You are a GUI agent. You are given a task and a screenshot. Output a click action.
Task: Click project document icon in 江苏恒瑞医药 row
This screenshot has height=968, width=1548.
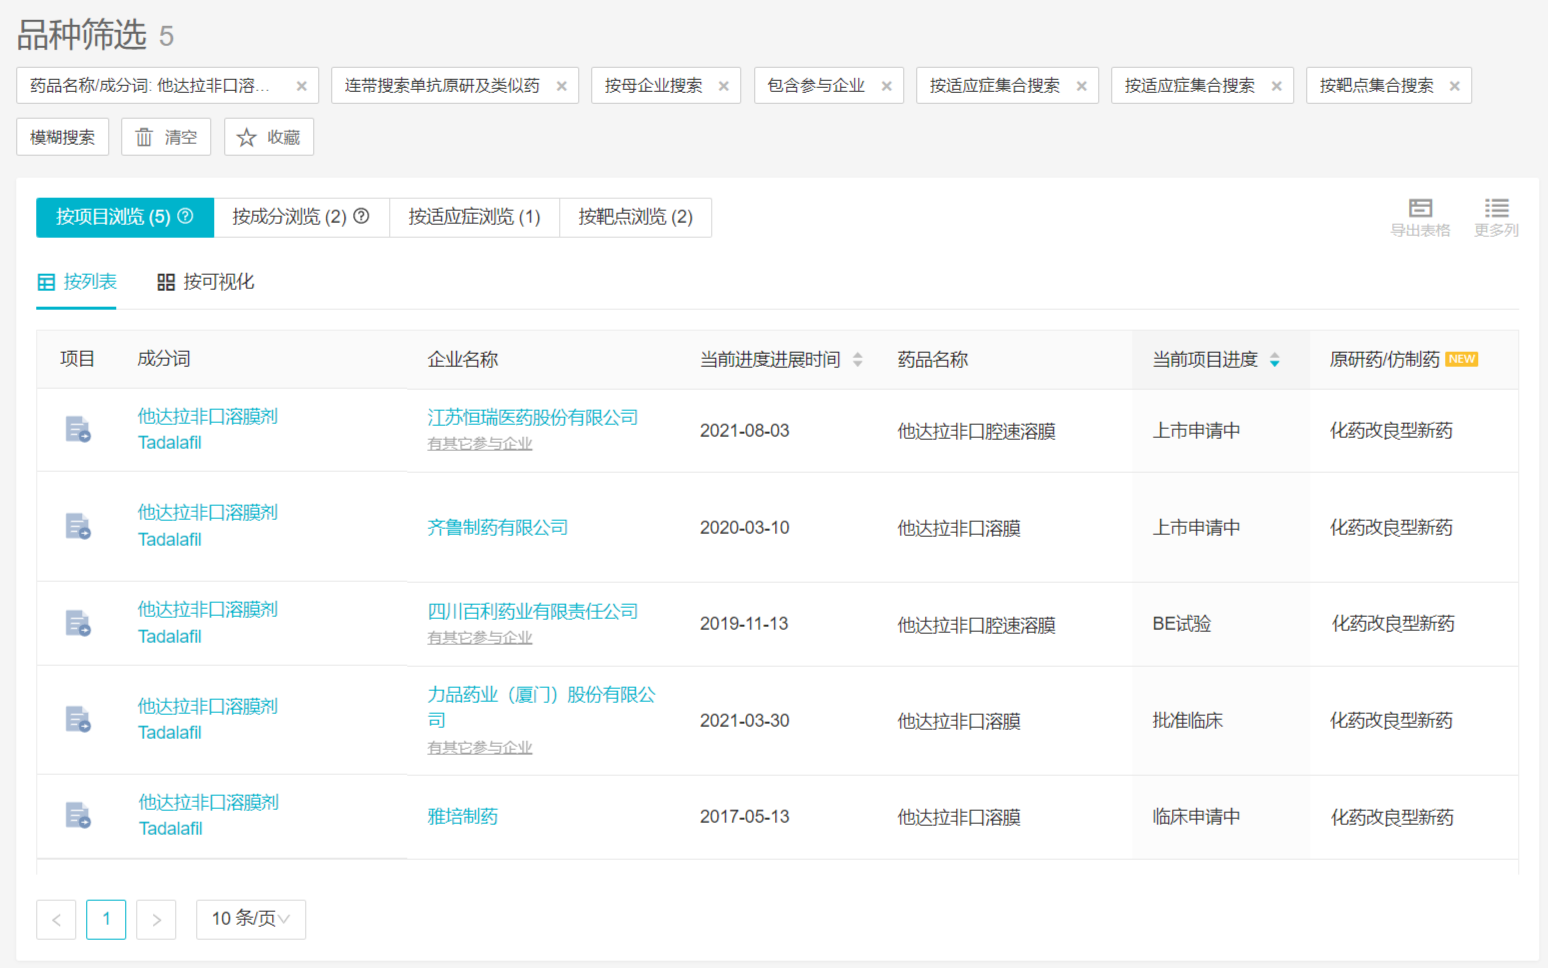78,430
